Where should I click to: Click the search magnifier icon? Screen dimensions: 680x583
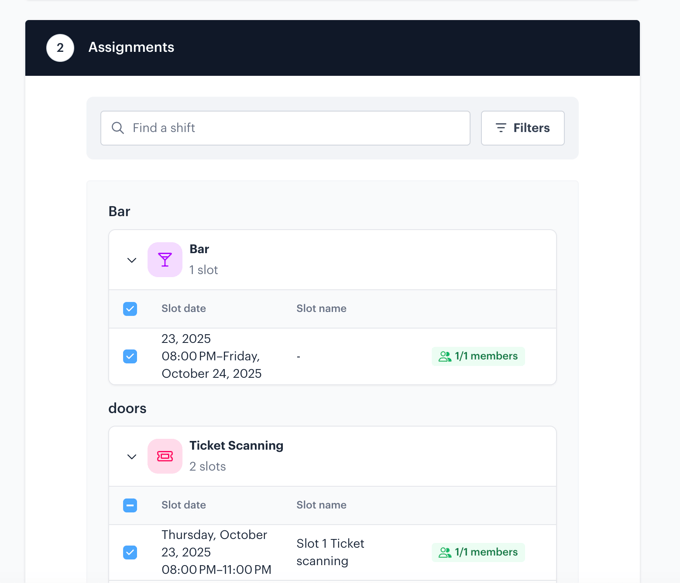point(118,128)
